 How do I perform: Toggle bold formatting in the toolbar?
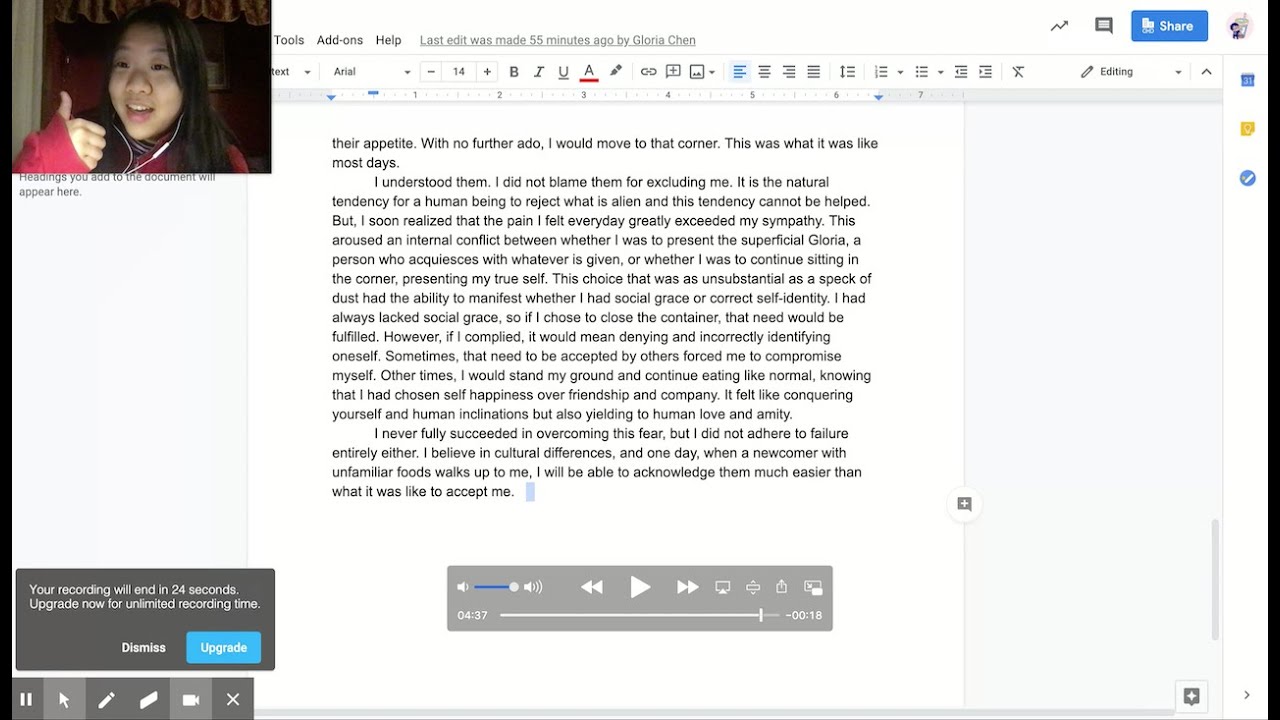click(x=514, y=72)
